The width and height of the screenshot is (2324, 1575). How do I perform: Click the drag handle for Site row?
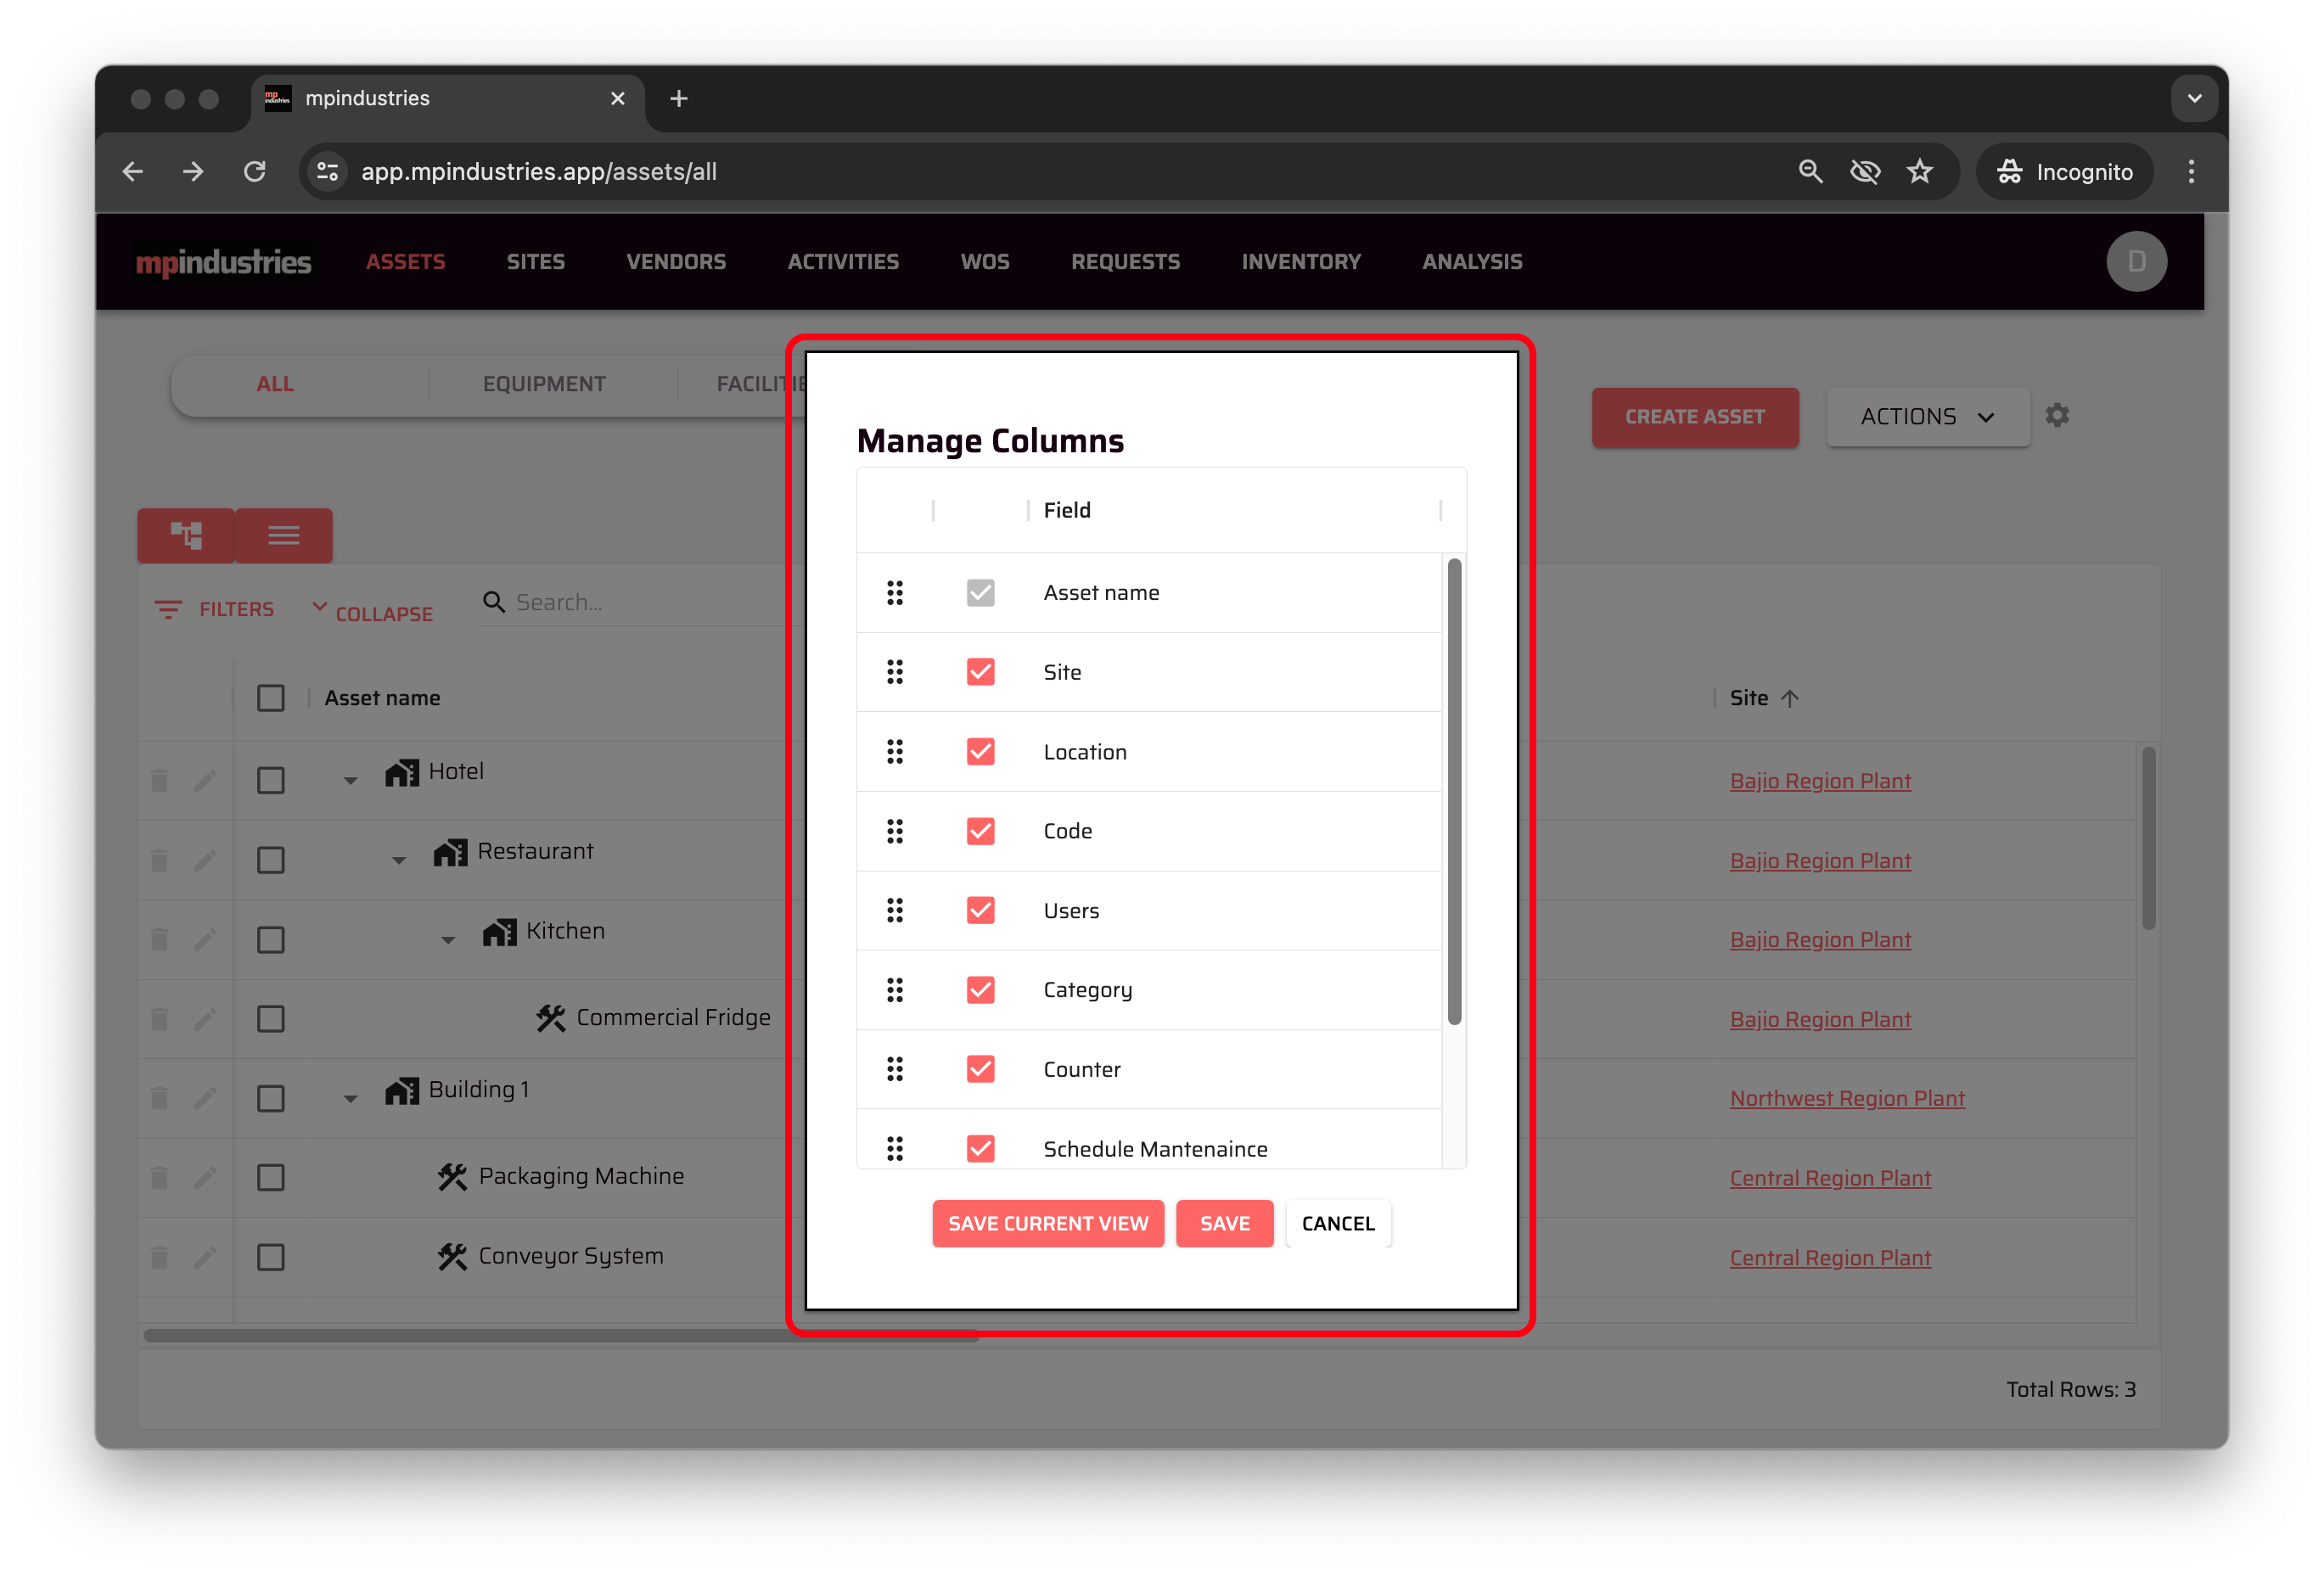coord(894,672)
